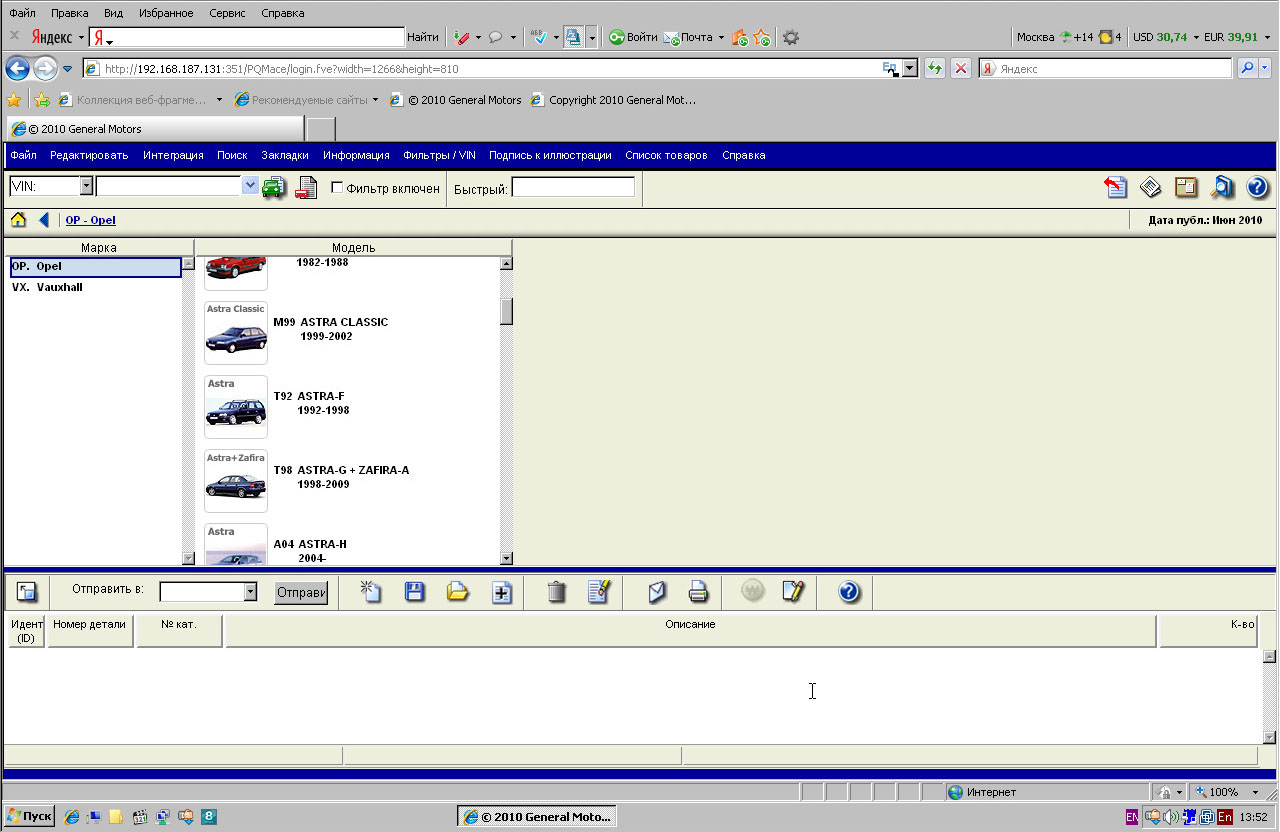The width and height of the screenshot is (1280, 832).
Task: Go back using the blue left arrow
Action: coord(44,220)
